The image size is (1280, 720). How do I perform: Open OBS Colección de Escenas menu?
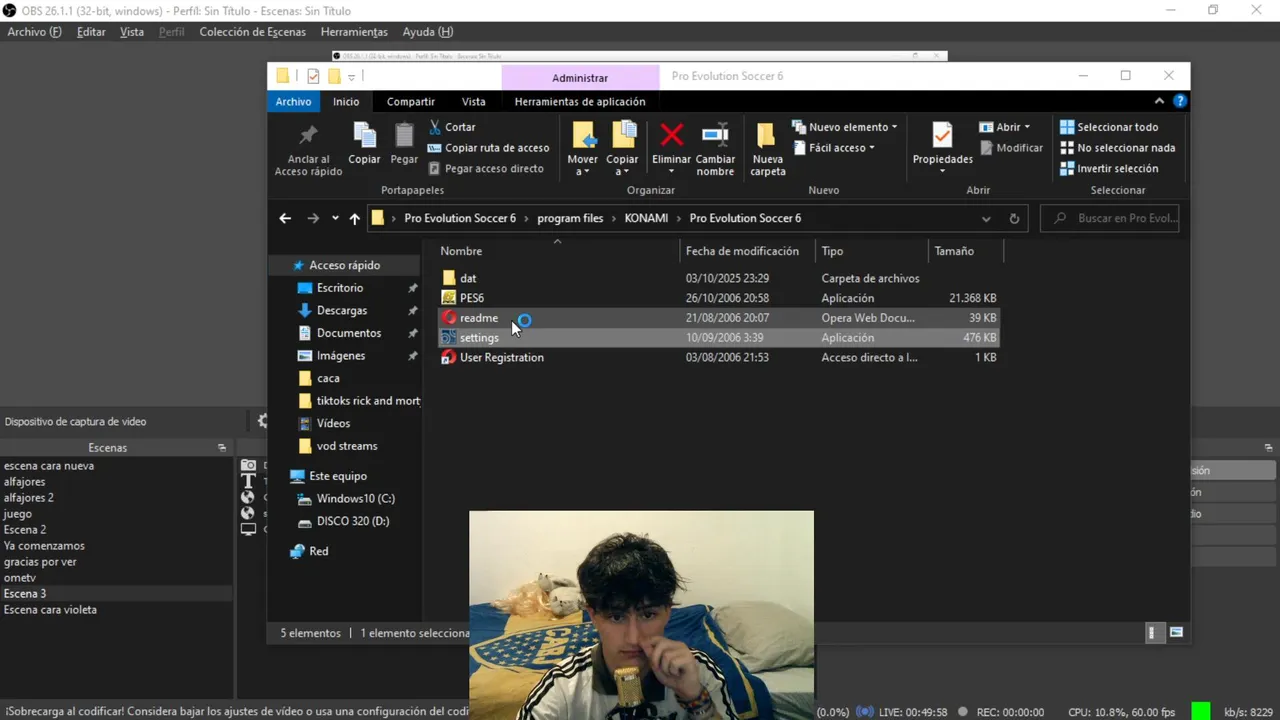click(x=252, y=32)
